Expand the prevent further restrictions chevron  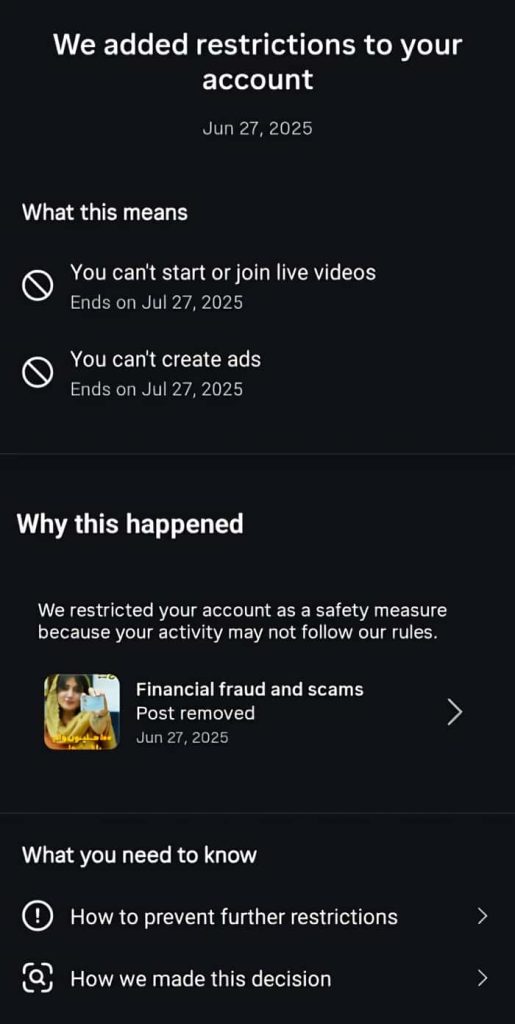482,916
